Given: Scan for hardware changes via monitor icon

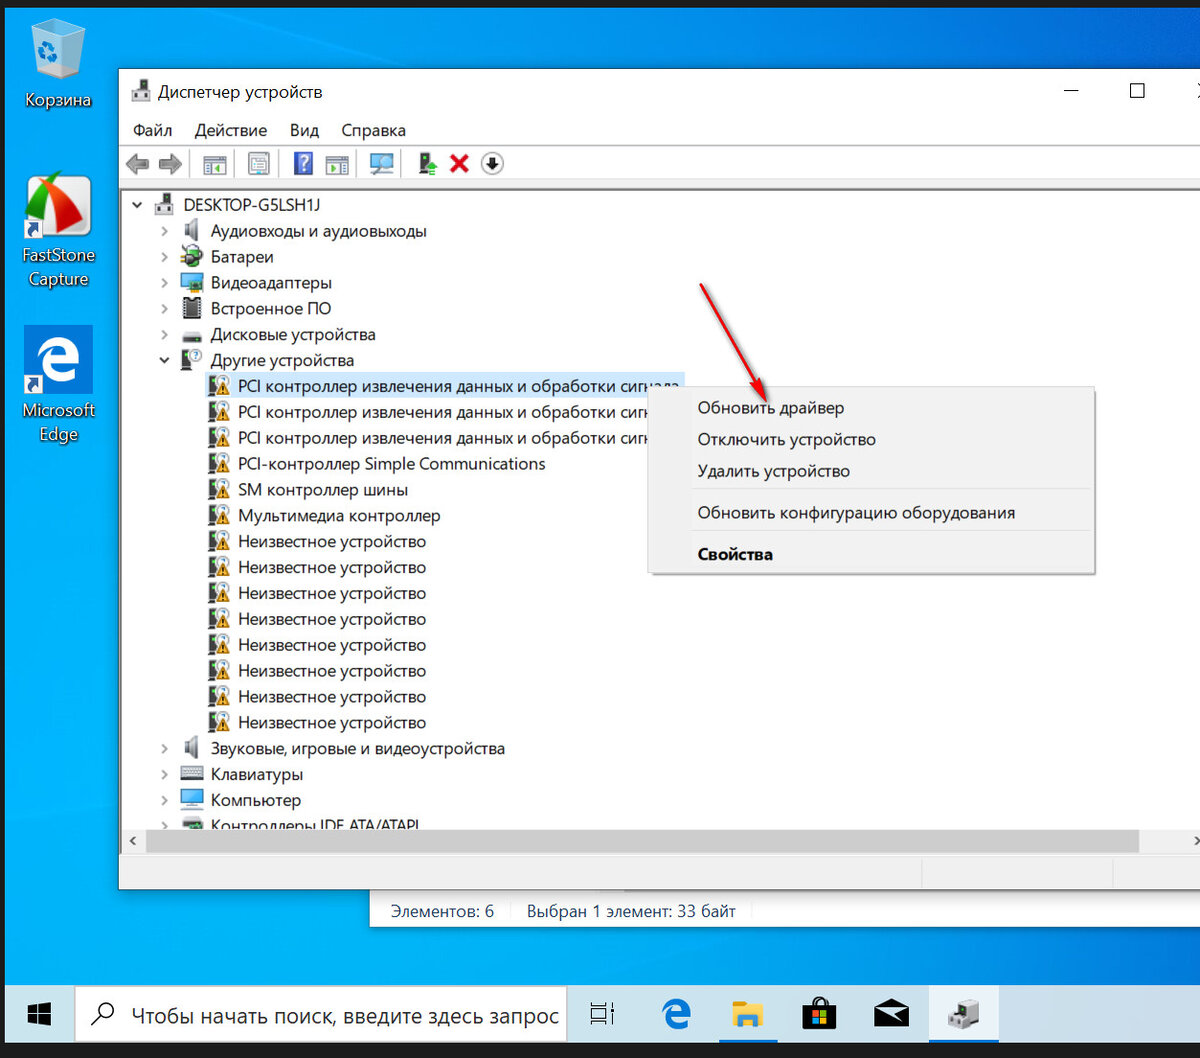Looking at the screenshot, I should 381,164.
